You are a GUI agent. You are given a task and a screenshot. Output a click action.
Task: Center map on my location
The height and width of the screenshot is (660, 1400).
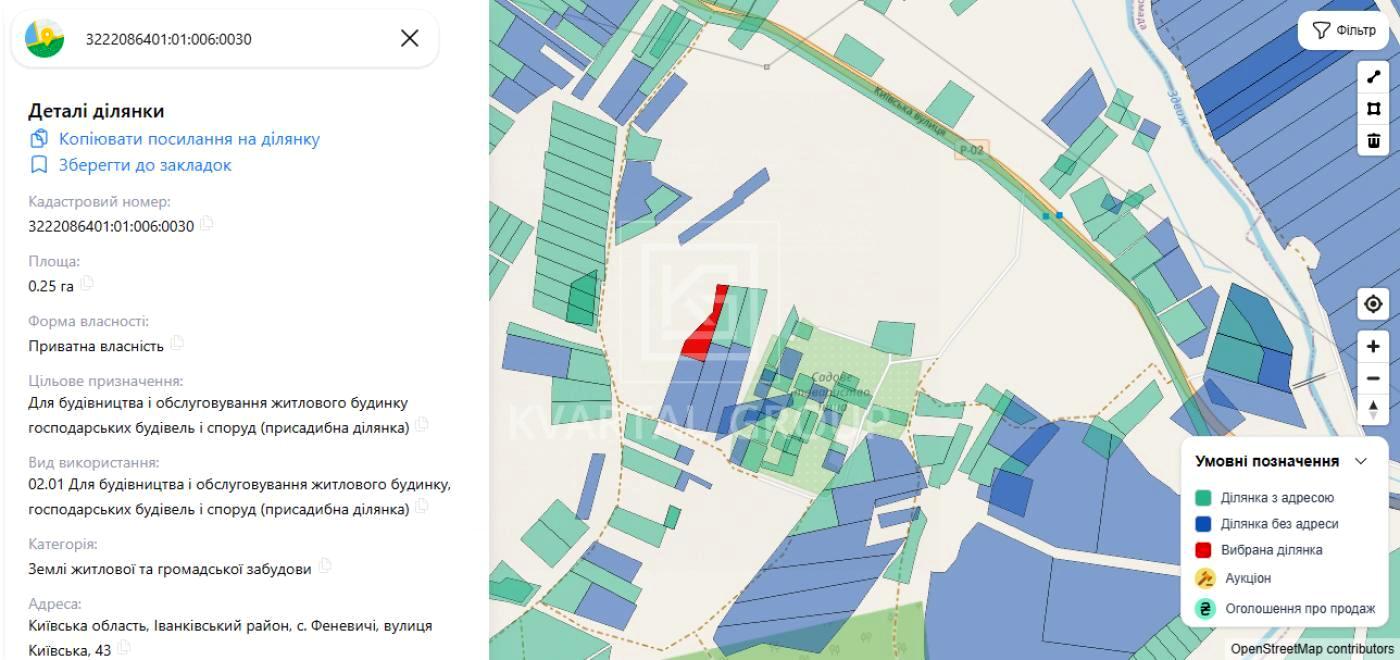click(x=1373, y=304)
